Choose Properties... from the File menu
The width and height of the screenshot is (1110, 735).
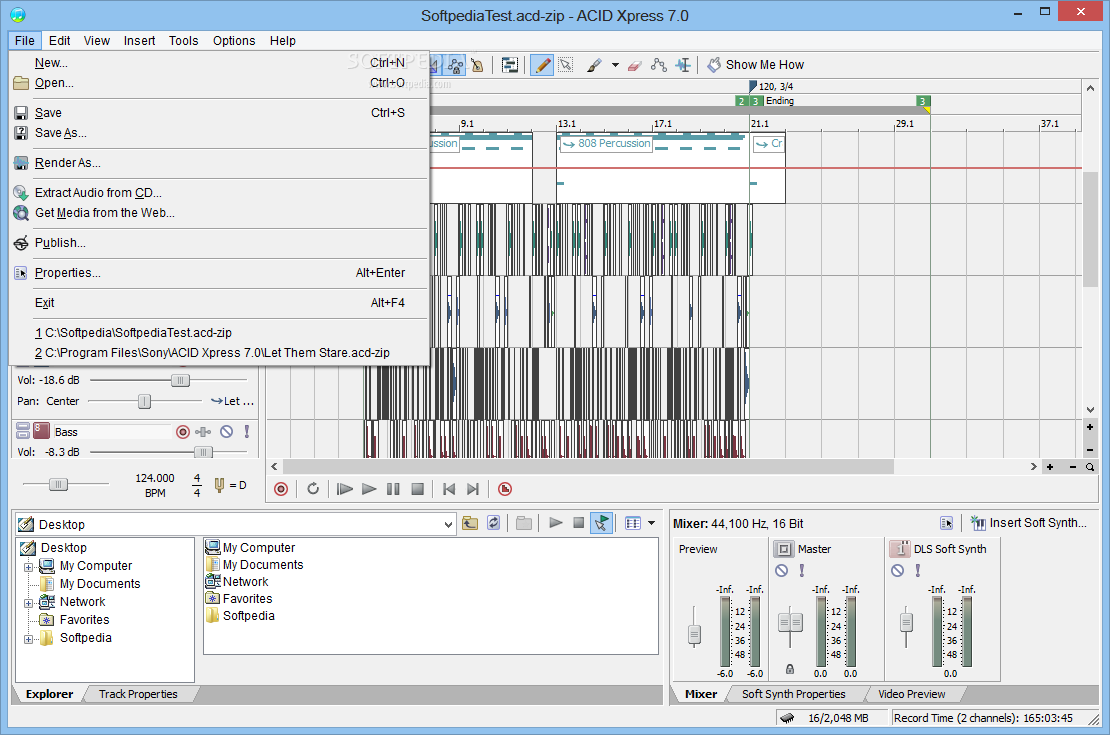point(219,273)
